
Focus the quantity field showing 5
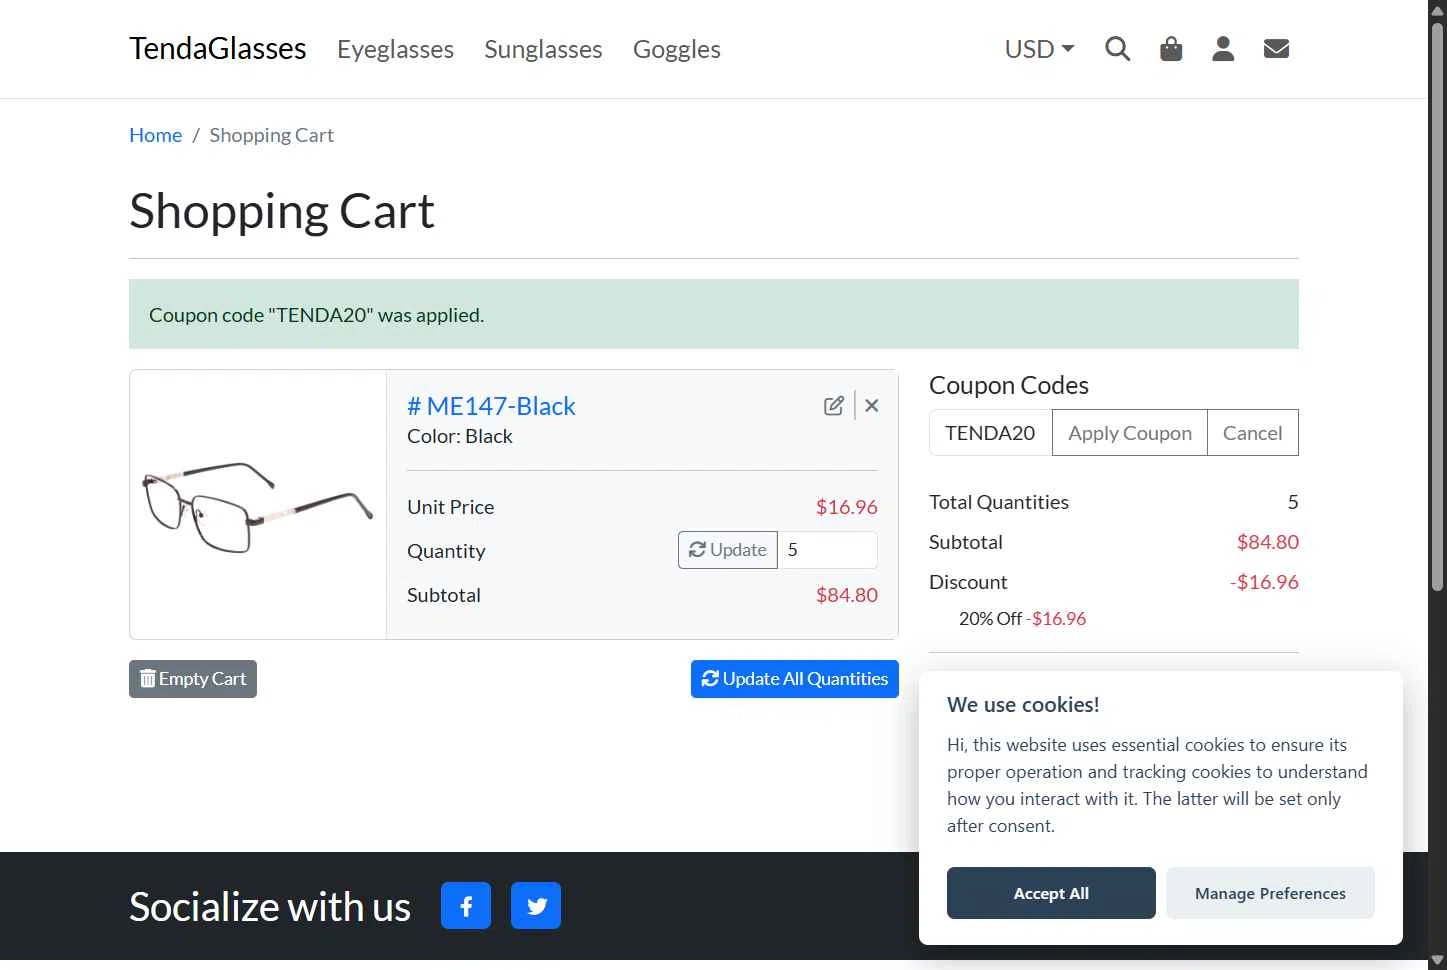click(827, 550)
